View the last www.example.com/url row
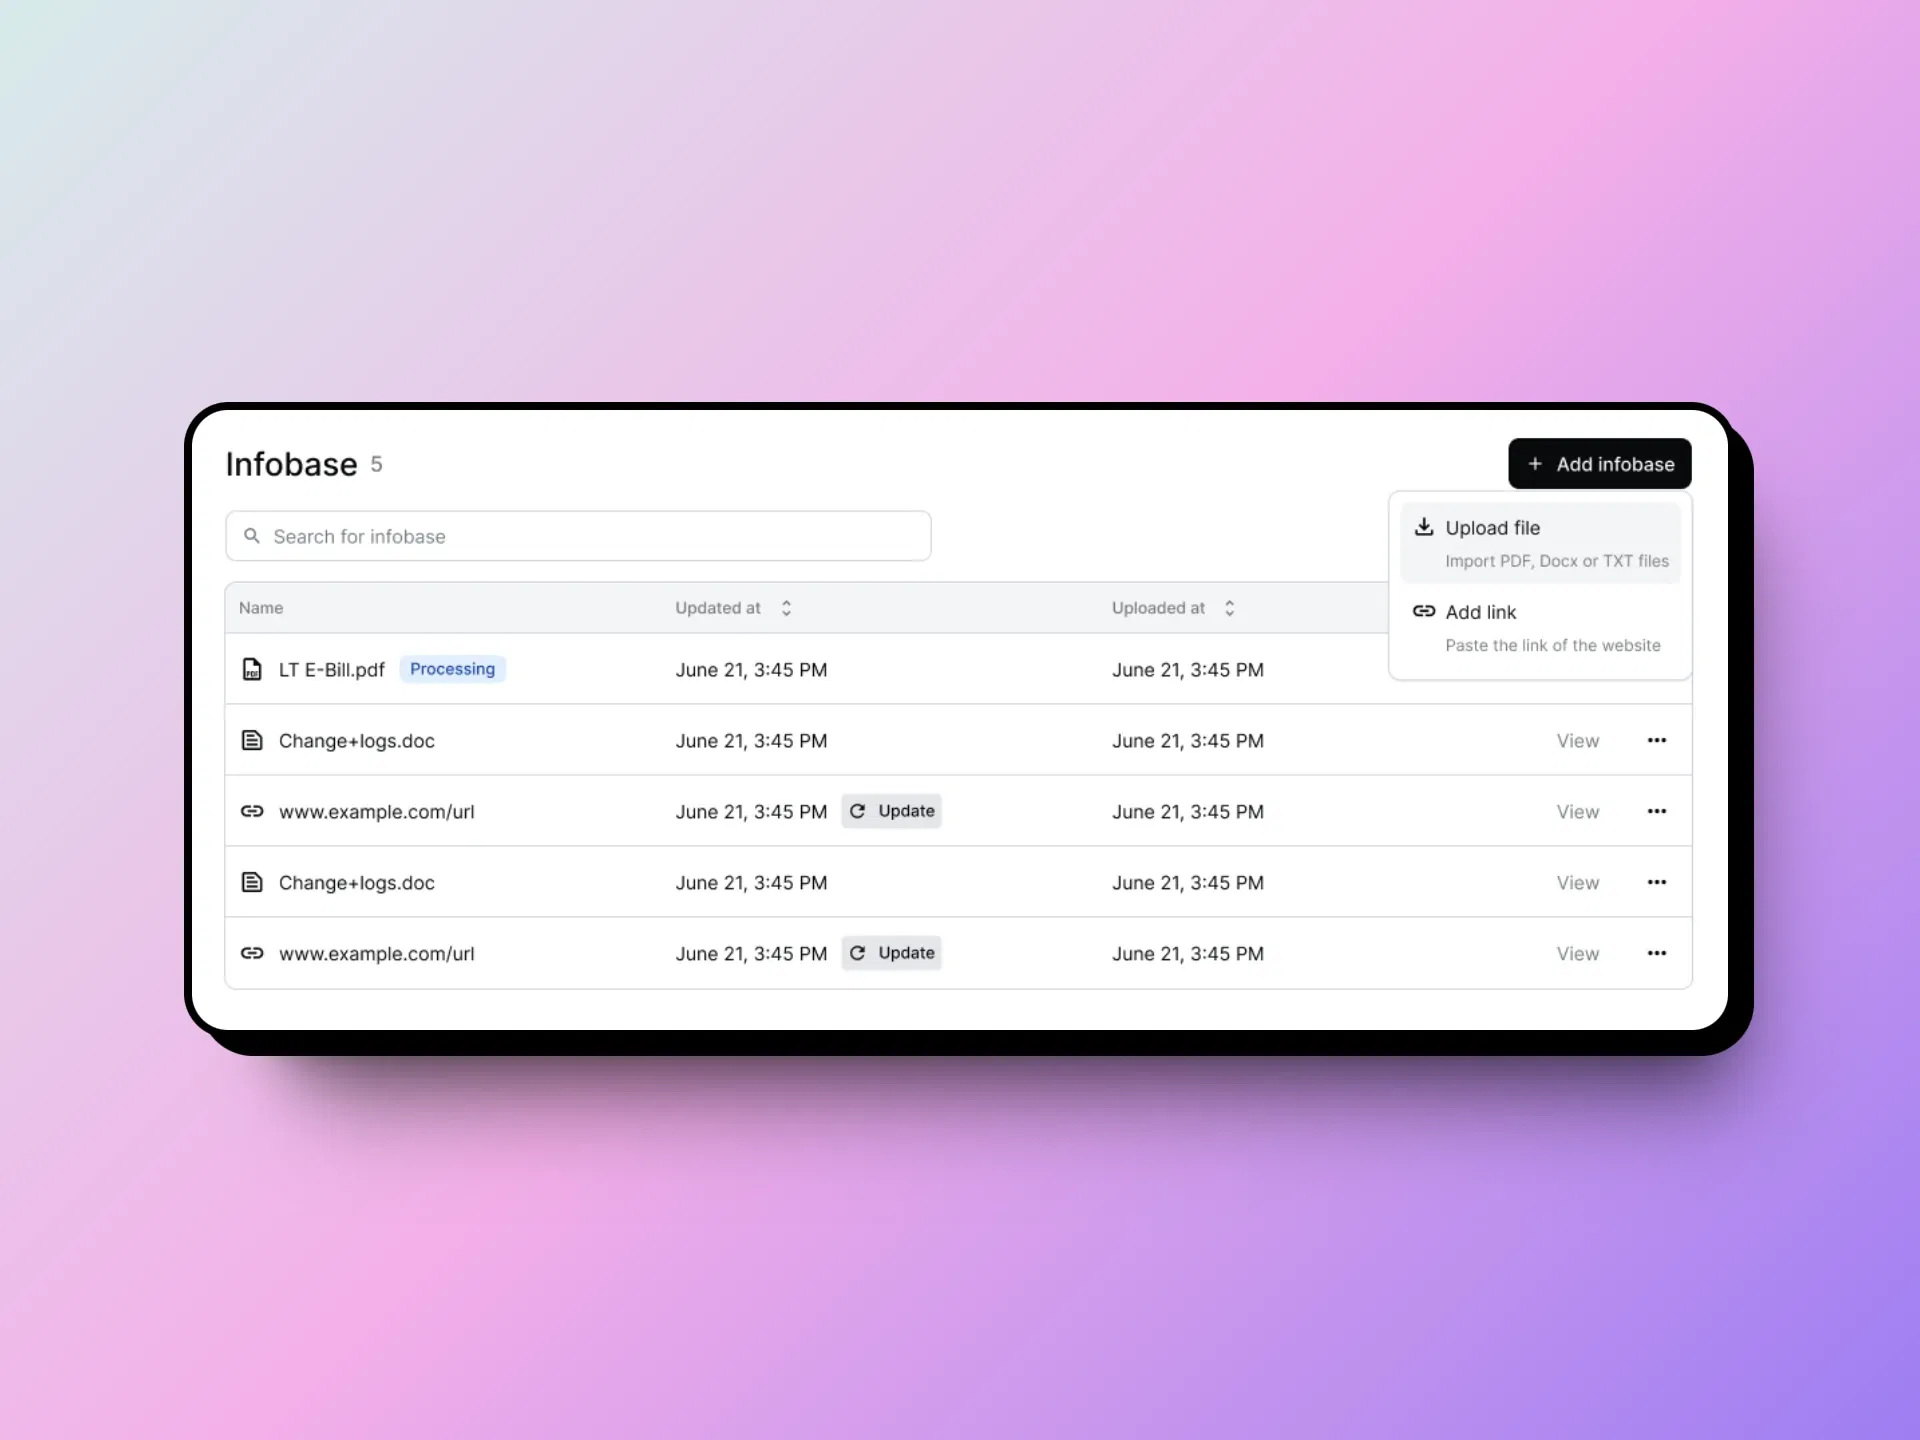Screen dimensions: 1920x1440 pos(1577,954)
